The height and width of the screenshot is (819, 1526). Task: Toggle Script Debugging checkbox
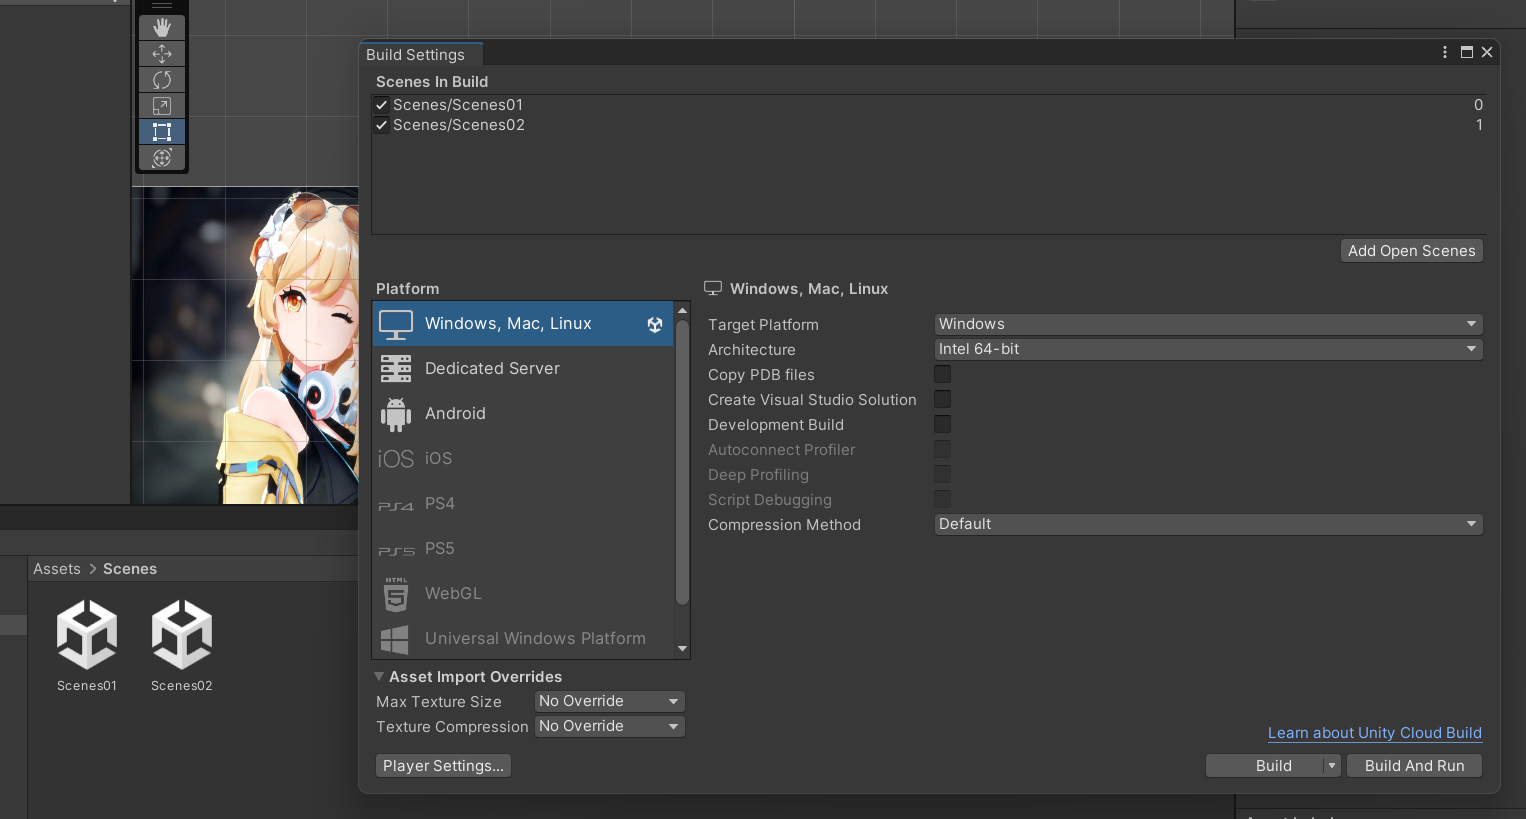(942, 499)
